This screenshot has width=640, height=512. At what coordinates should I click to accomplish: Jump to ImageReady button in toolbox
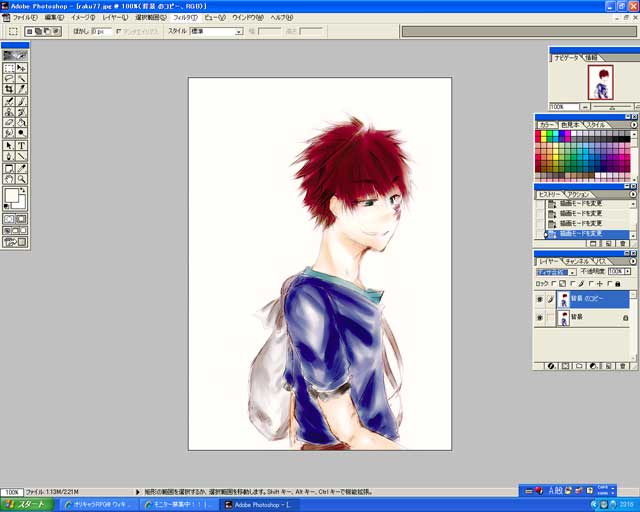(15, 242)
